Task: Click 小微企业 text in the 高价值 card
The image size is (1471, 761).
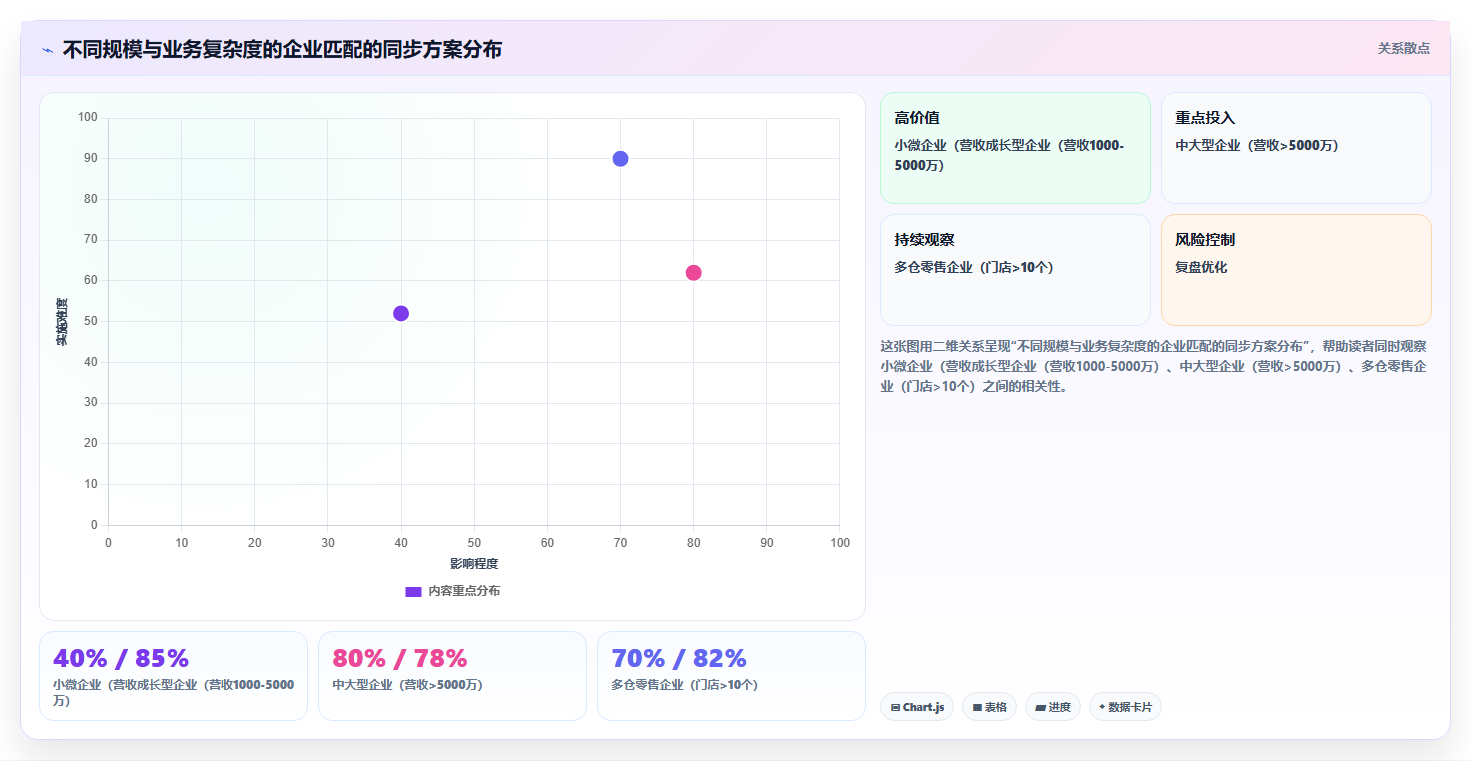Action: click(1009, 155)
